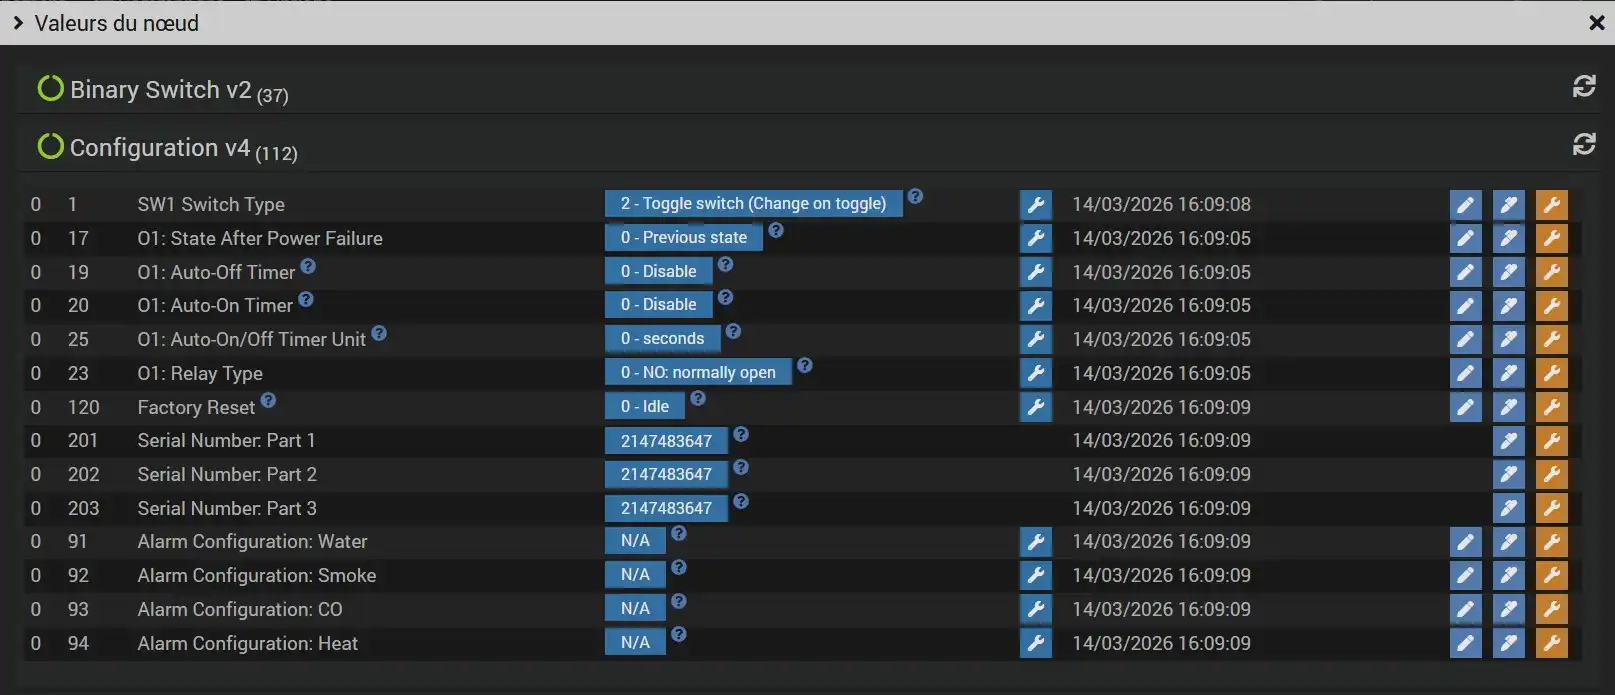Click N/A value for Alarm Configuration: Water
The image size is (1615, 695).
coord(635,542)
